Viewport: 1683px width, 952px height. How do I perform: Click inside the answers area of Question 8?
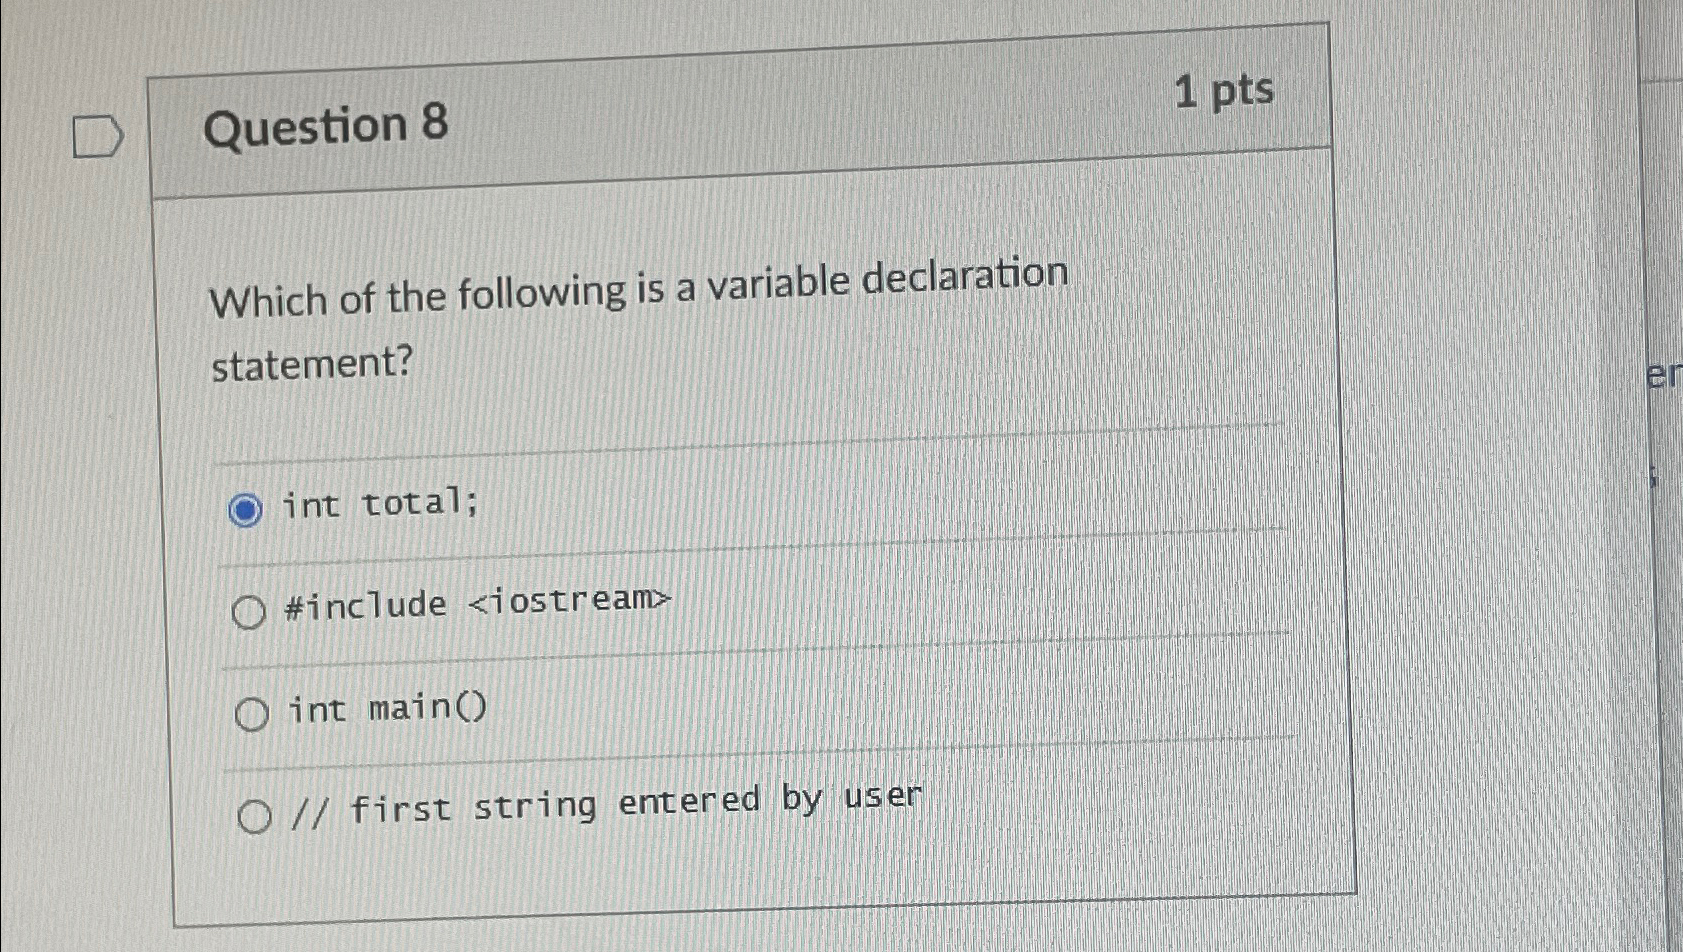click(700, 660)
